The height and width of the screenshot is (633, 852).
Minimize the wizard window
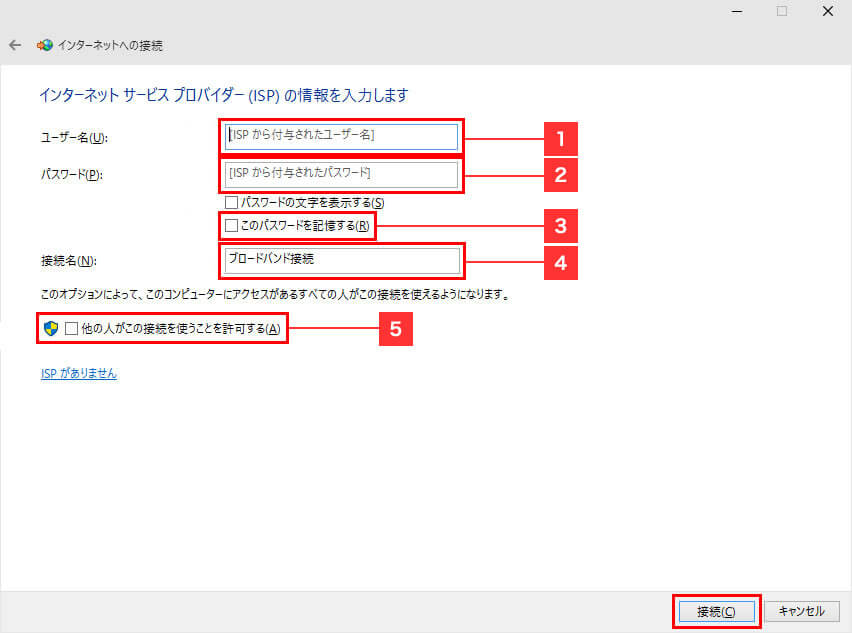(x=737, y=11)
